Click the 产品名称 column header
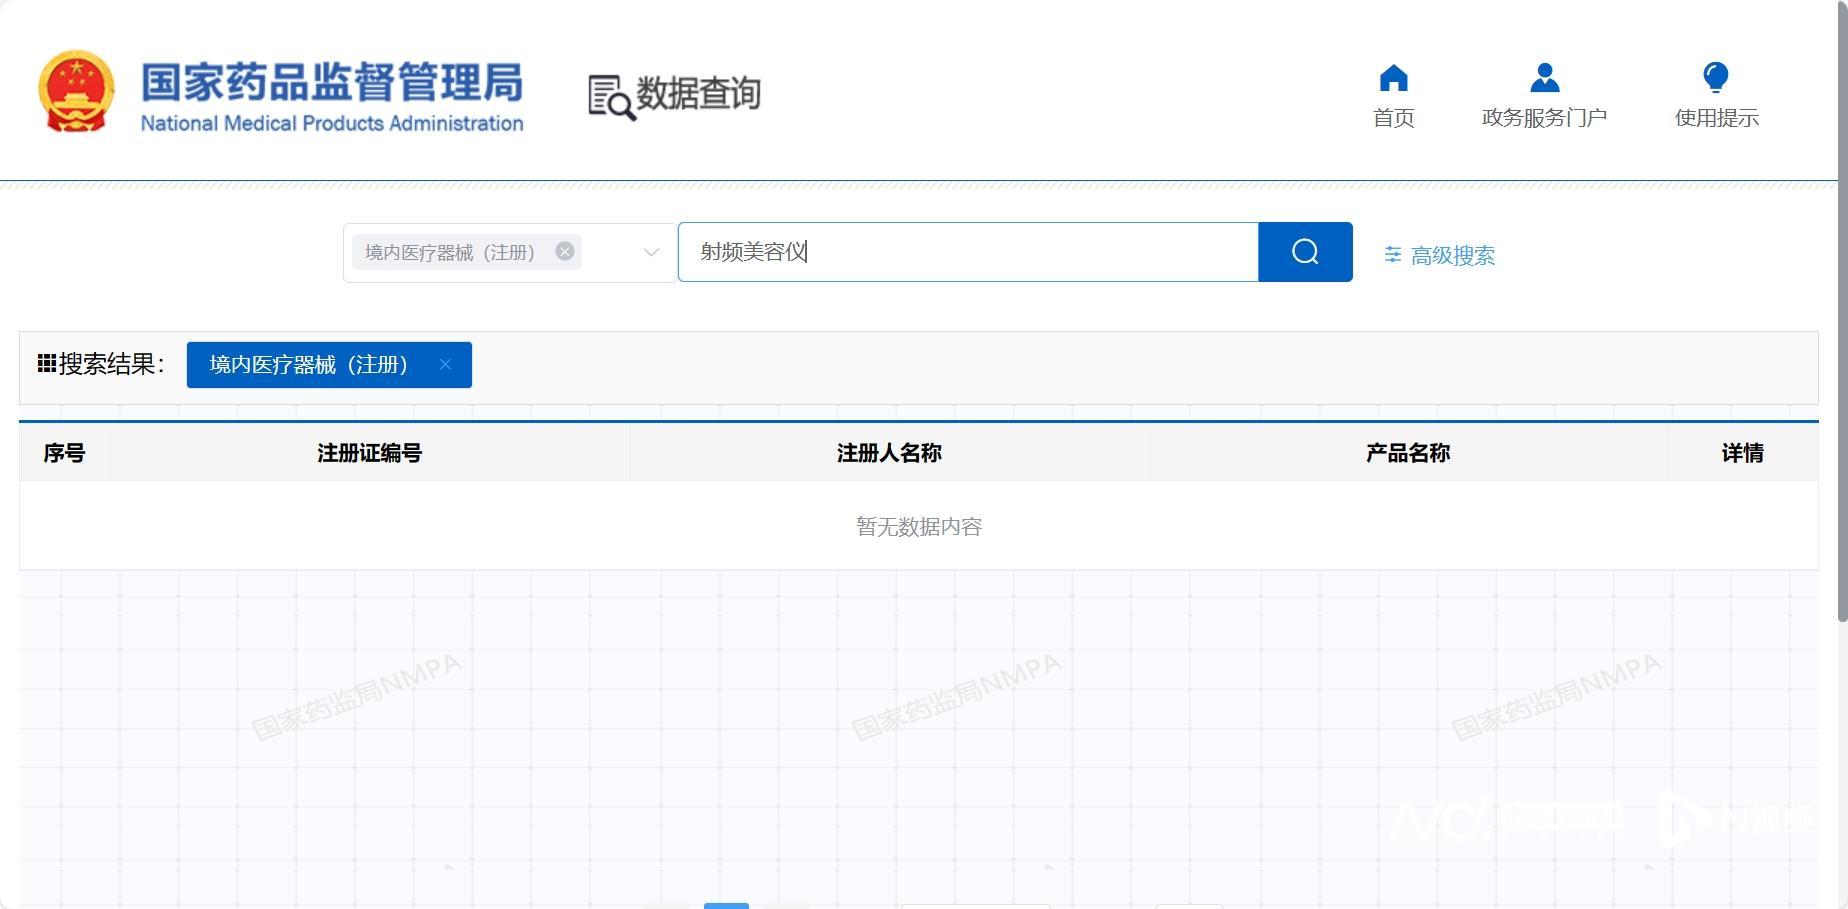Screen dimensions: 1848x909 1407,453
